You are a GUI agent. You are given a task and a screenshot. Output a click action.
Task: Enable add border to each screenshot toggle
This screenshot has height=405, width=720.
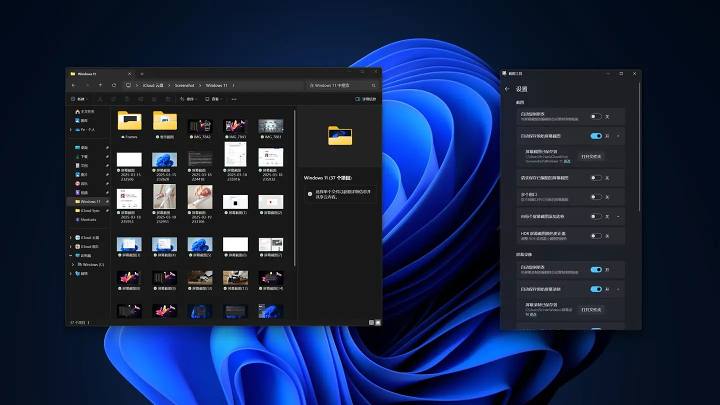click(x=596, y=216)
